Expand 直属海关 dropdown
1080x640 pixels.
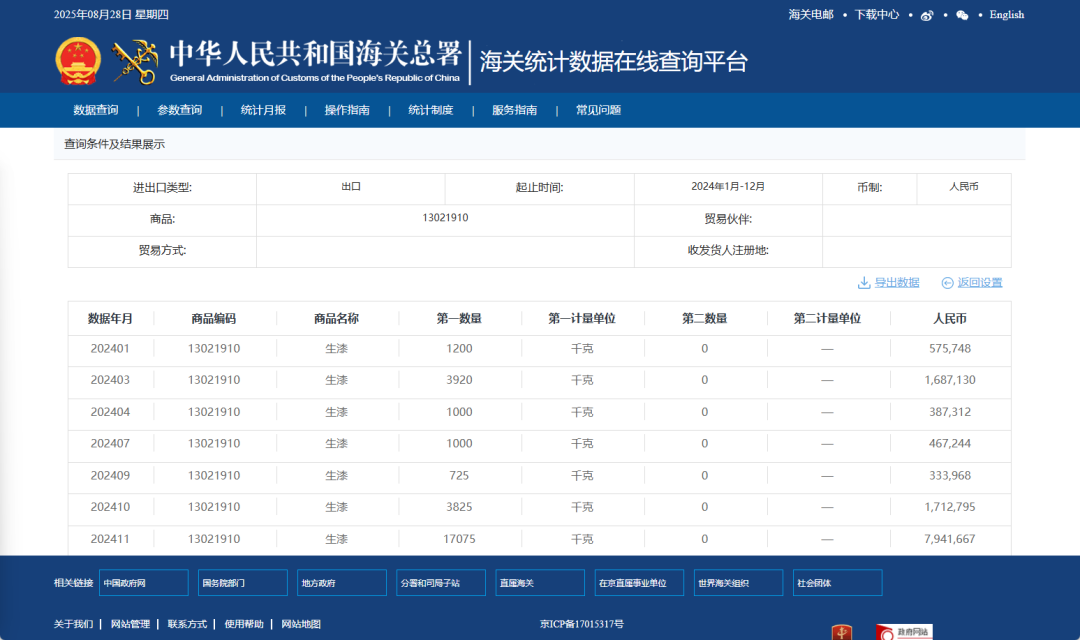click(541, 583)
